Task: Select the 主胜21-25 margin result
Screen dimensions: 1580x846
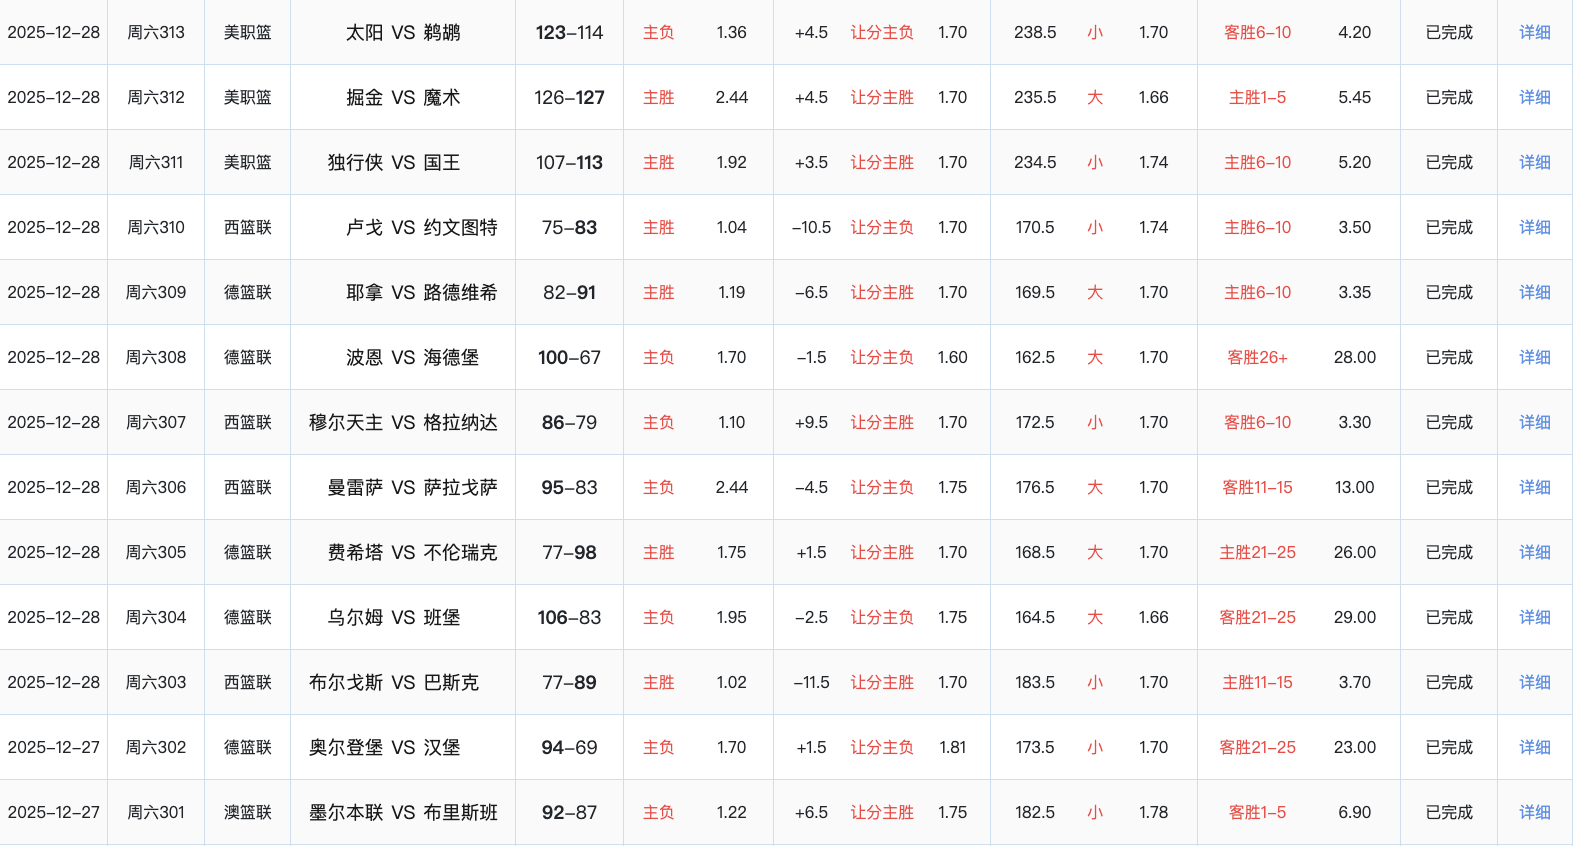Action: [x=1257, y=552]
